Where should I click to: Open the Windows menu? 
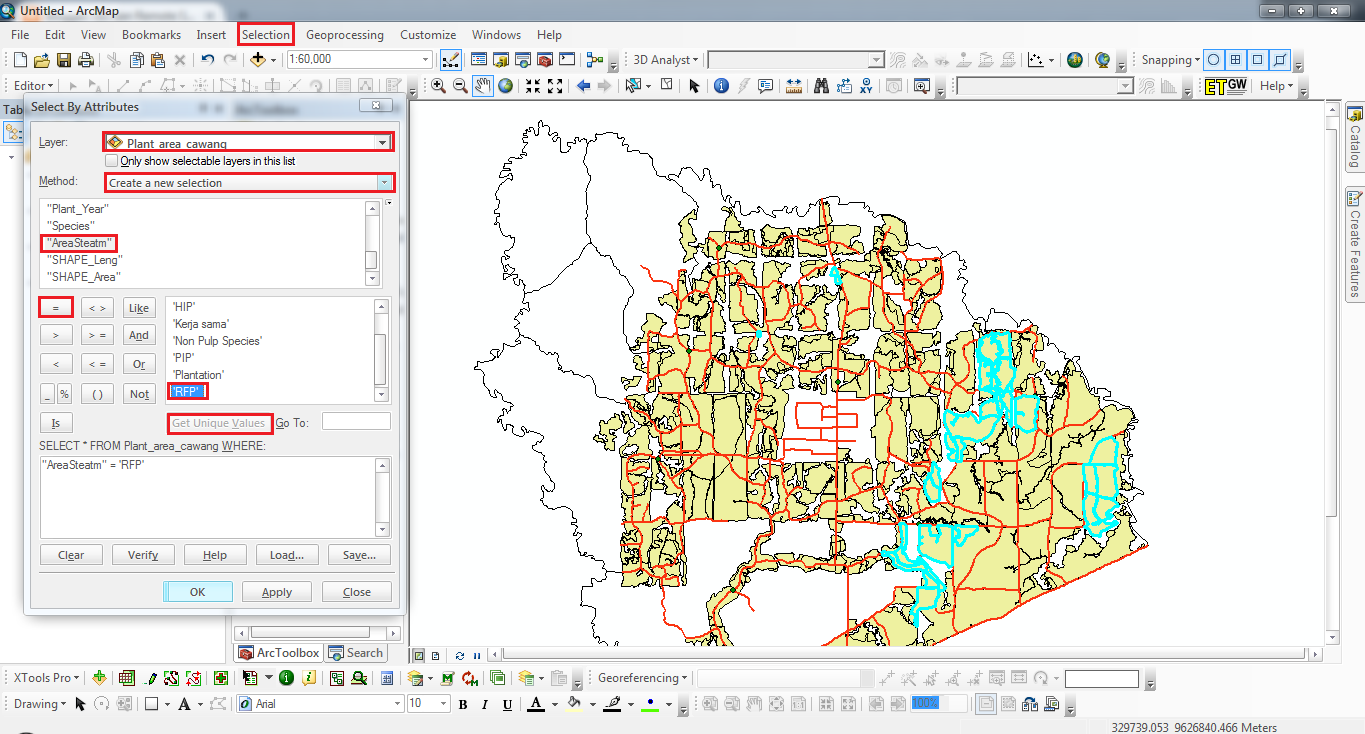pyautogui.click(x=496, y=34)
